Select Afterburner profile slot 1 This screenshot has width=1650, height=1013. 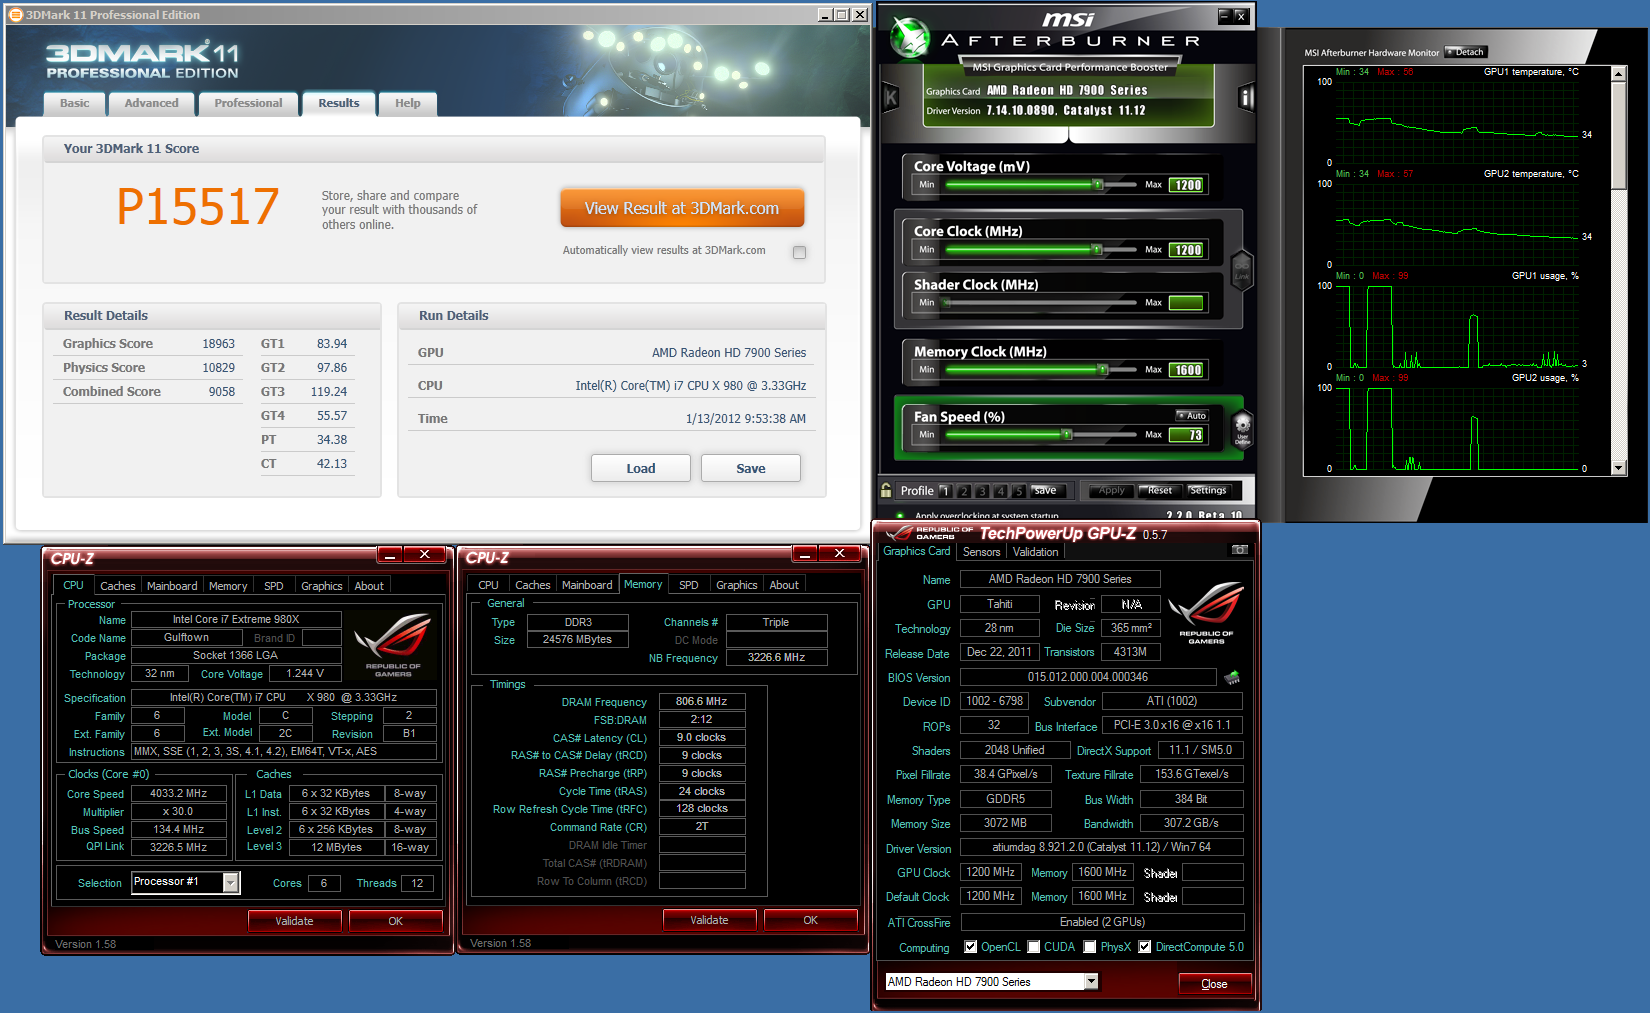tap(945, 491)
